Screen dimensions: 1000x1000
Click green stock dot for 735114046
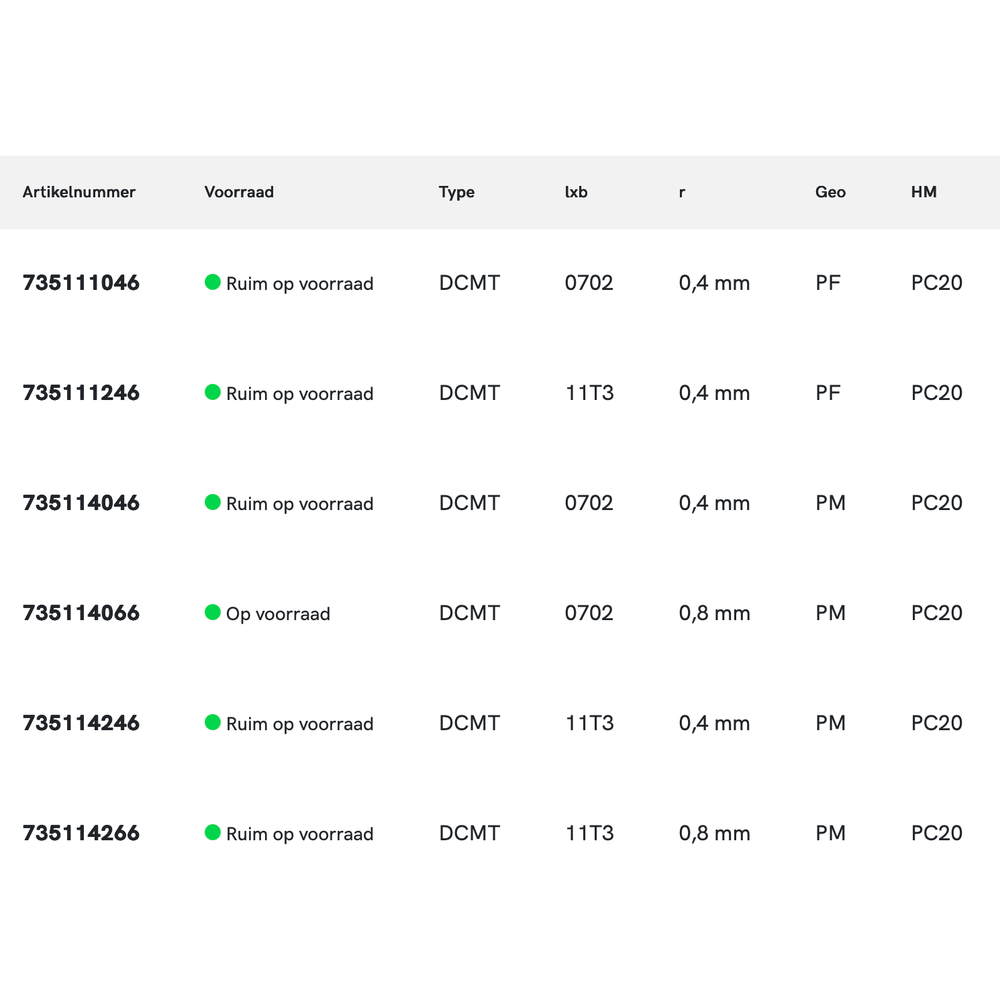pyautogui.click(x=212, y=502)
